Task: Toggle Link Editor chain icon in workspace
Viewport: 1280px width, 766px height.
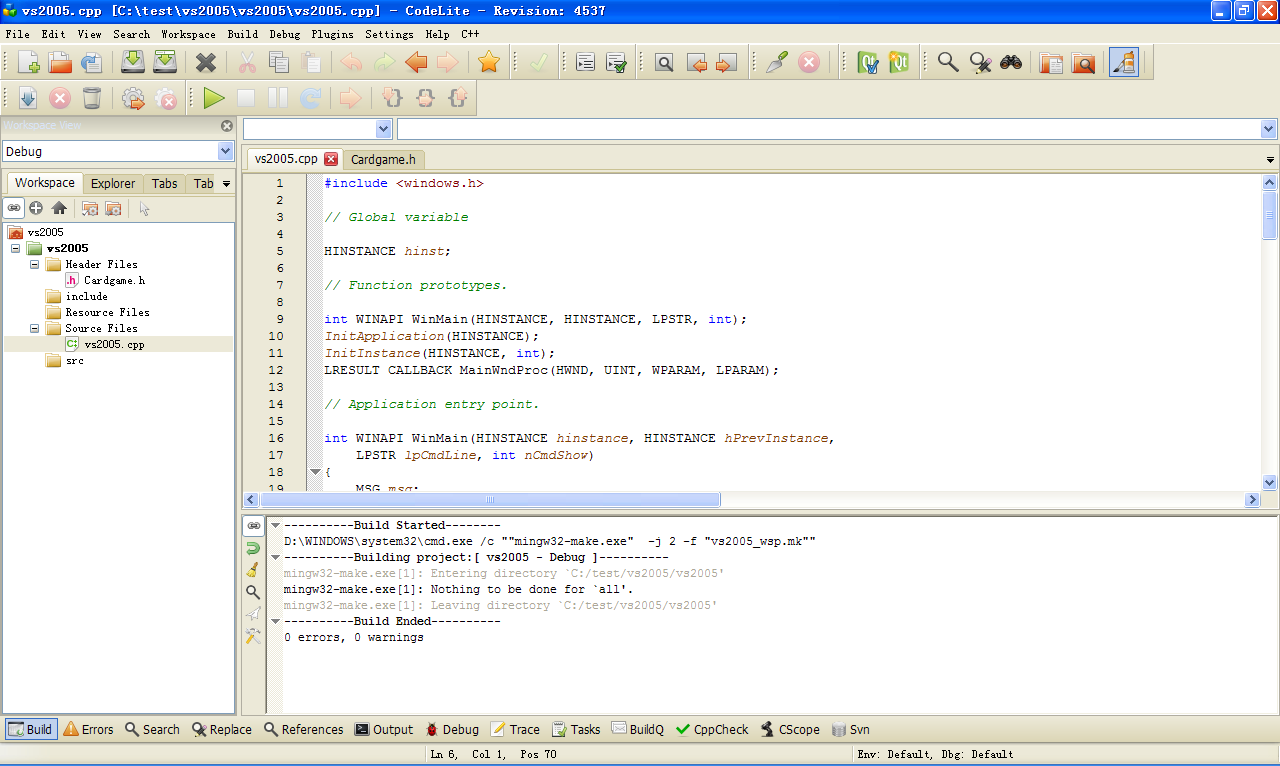Action: [14, 208]
